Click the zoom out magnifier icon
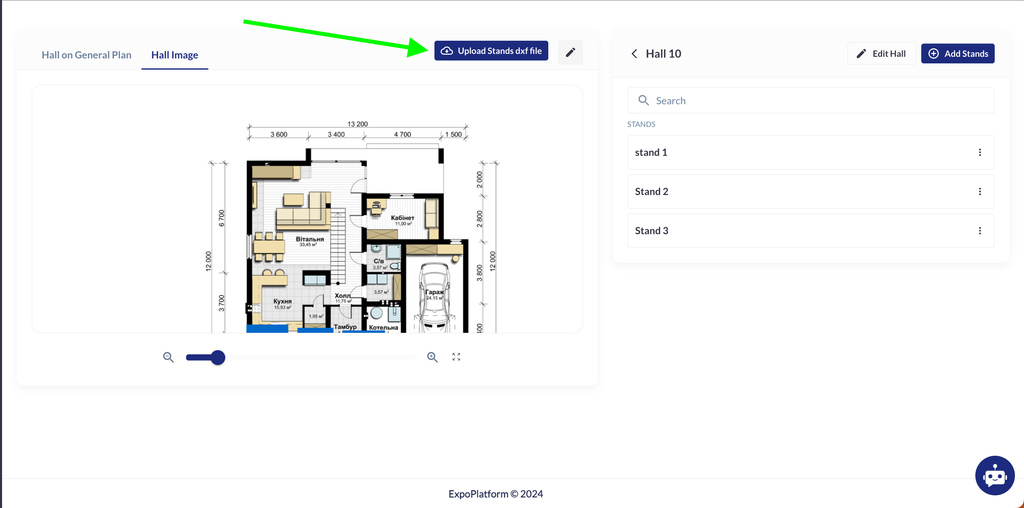The image size is (1024, 508). pos(169,357)
